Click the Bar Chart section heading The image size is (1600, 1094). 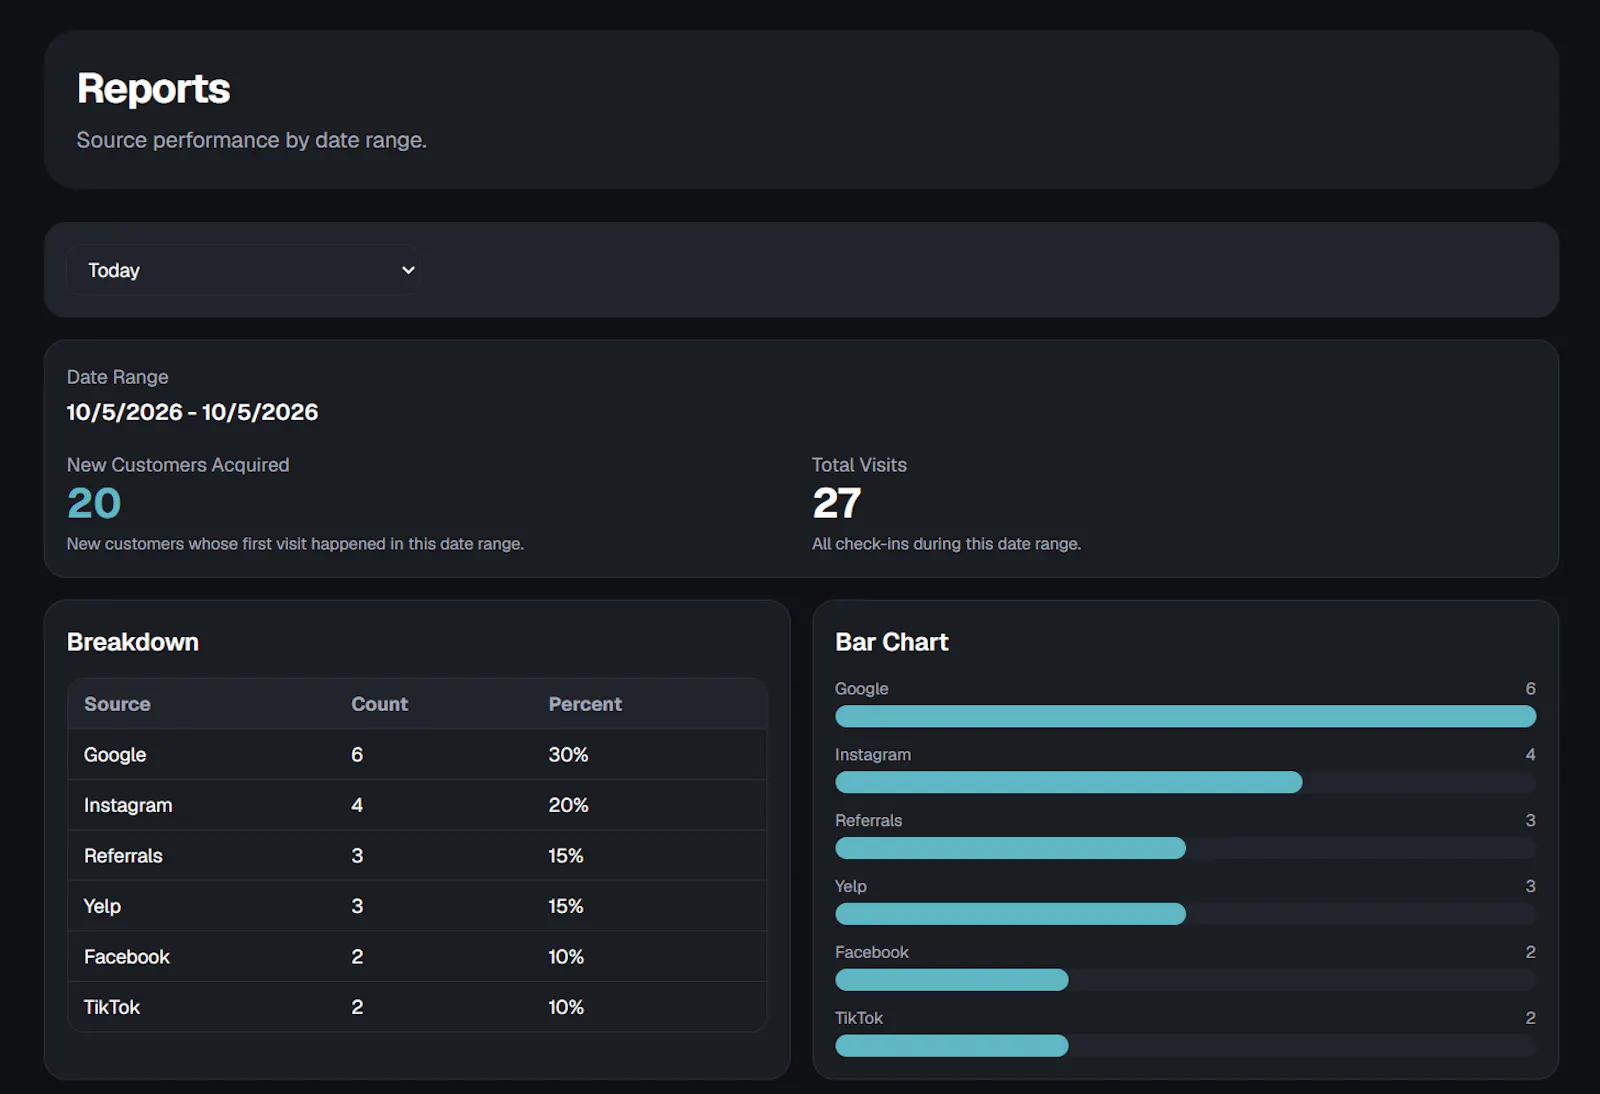coord(892,642)
